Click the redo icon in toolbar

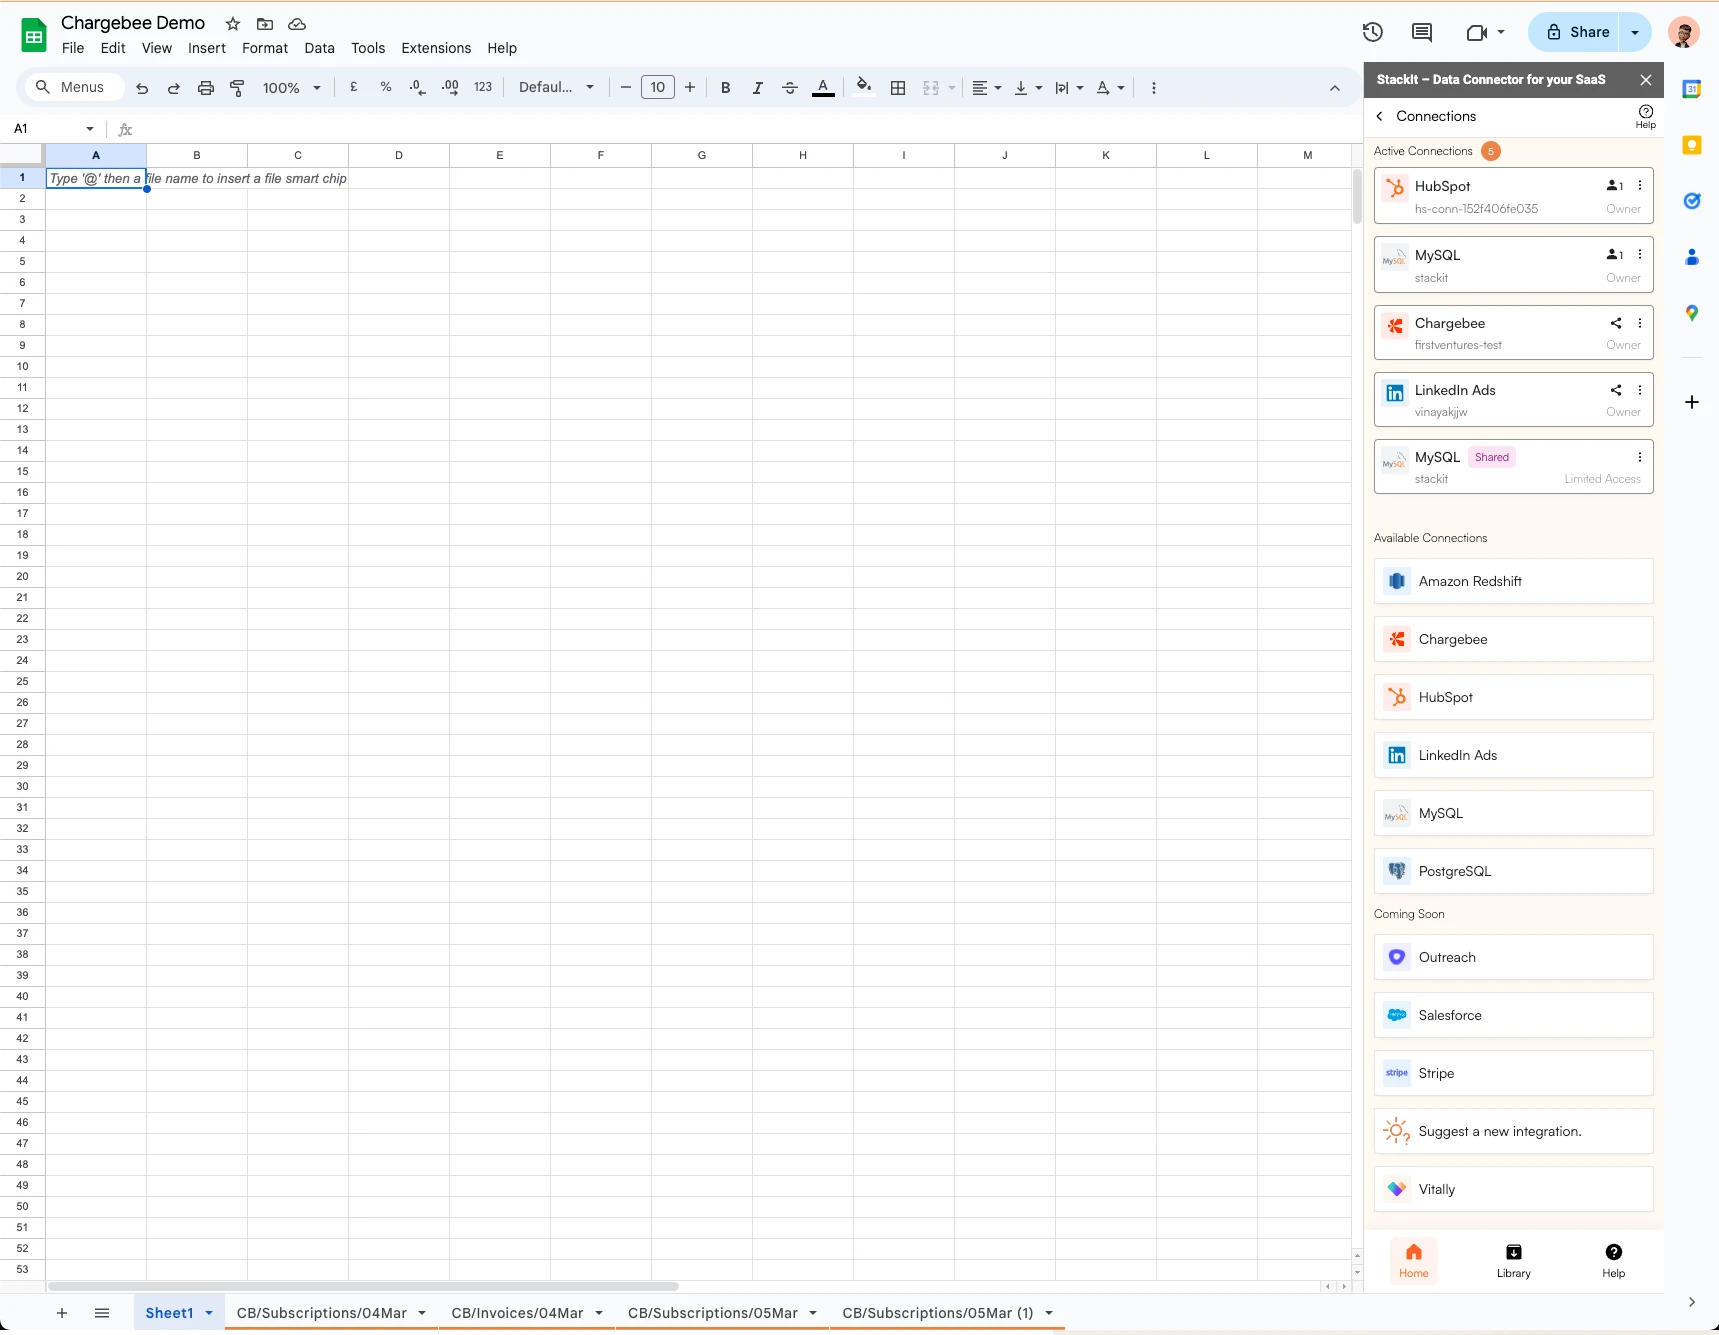click(x=174, y=88)
